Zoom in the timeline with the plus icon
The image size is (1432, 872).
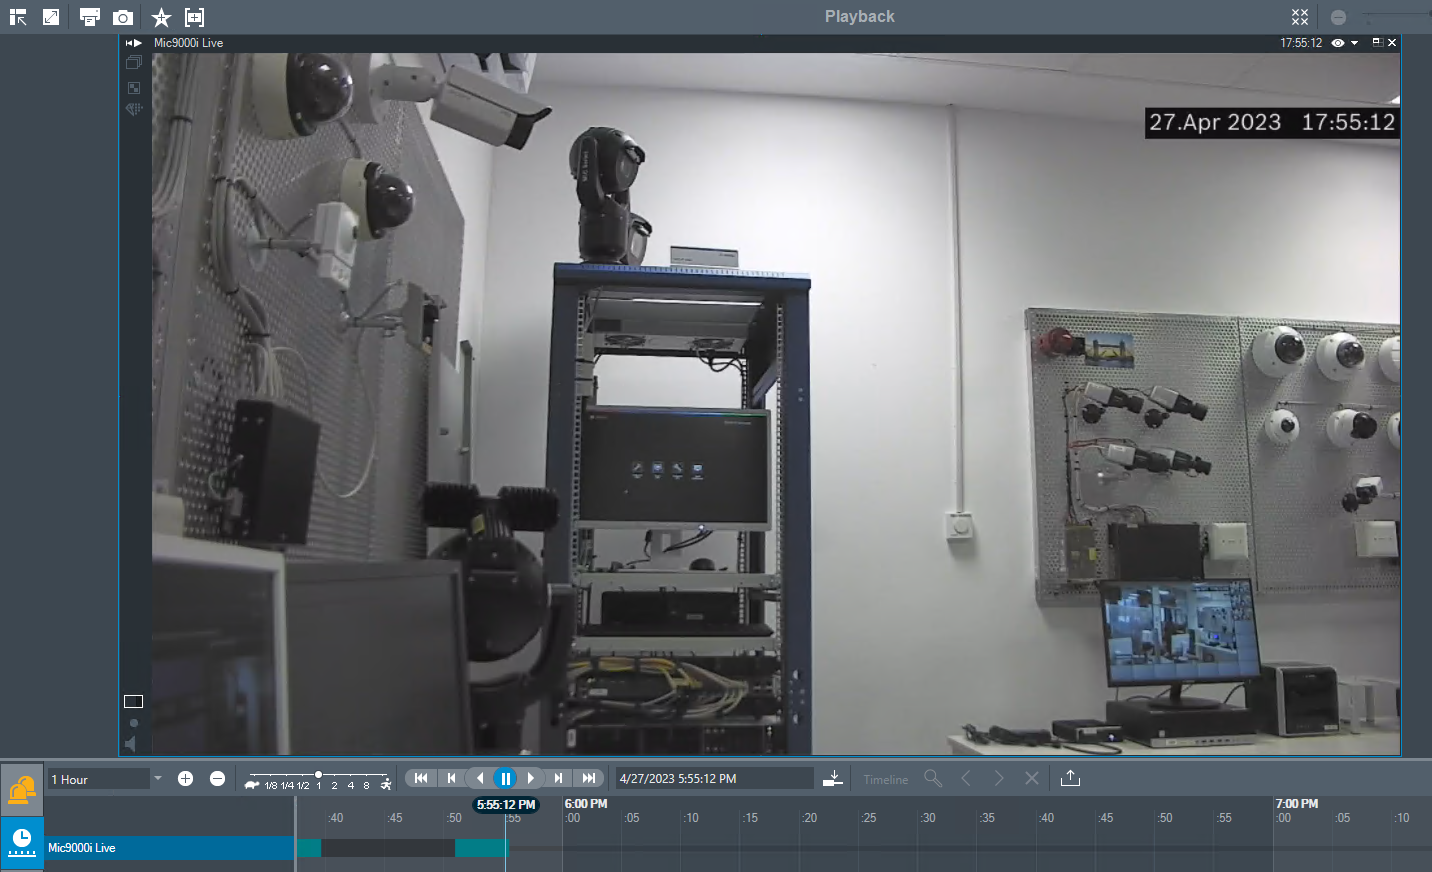[x=185, y=778]
